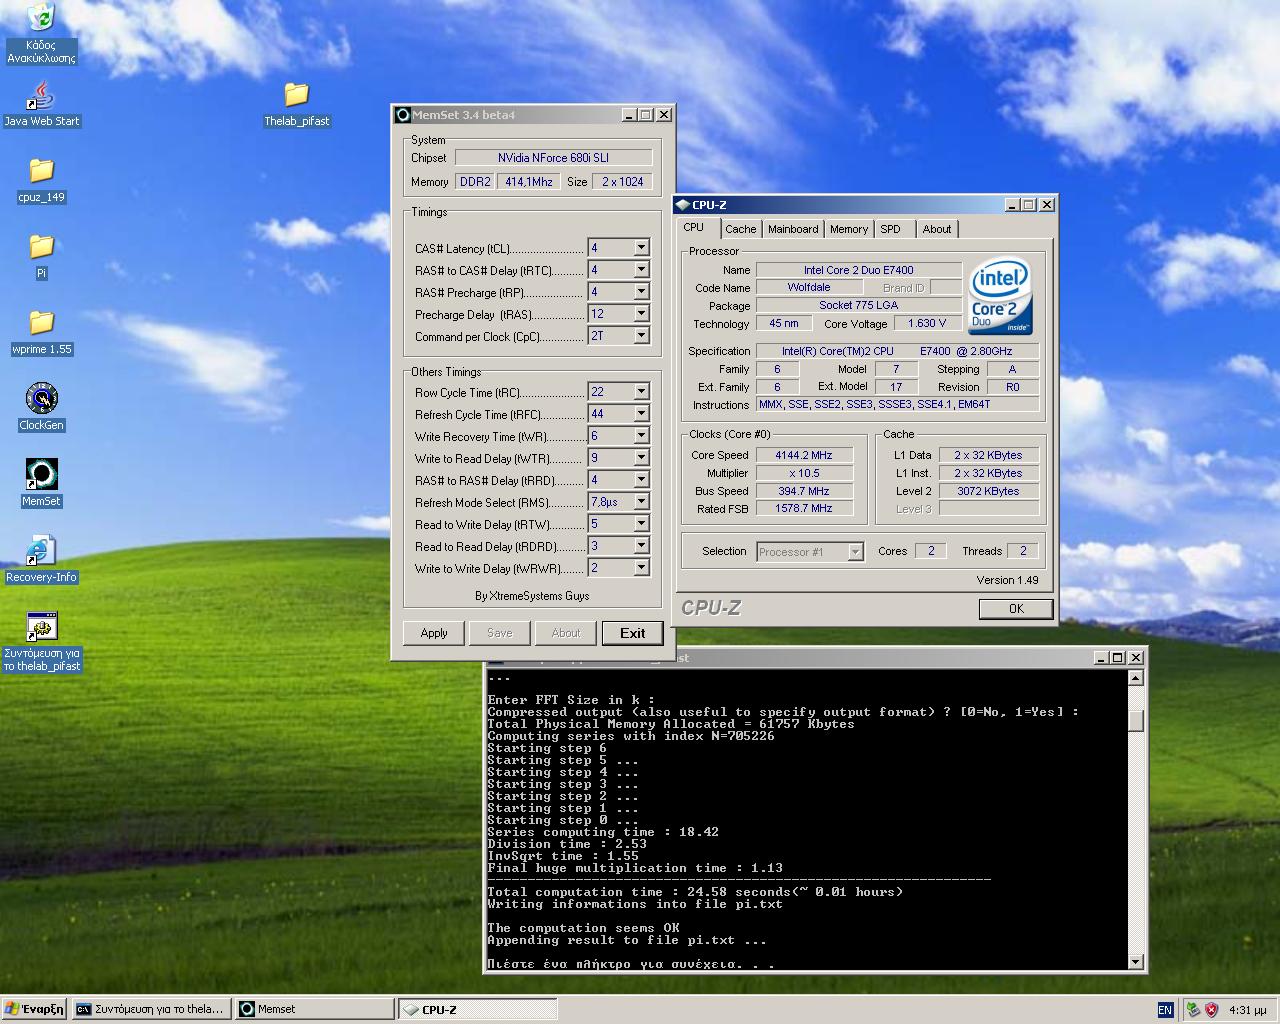Open RAS# Precharge (tRP) dropdown

641,292
